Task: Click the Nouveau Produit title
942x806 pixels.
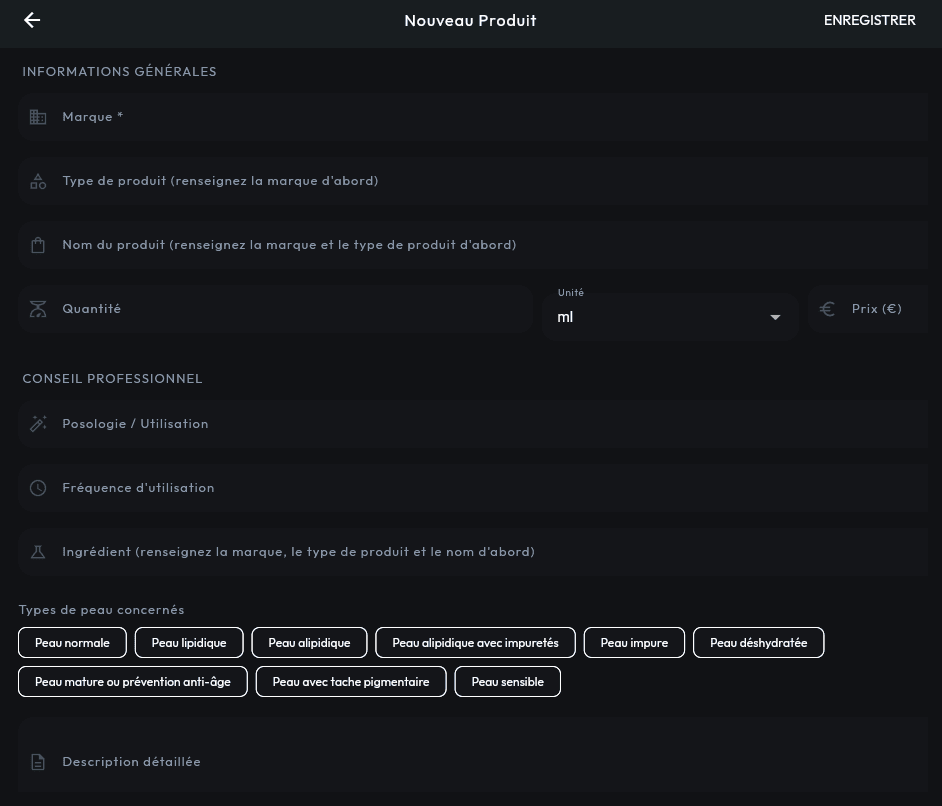Action: pos(470,20)
